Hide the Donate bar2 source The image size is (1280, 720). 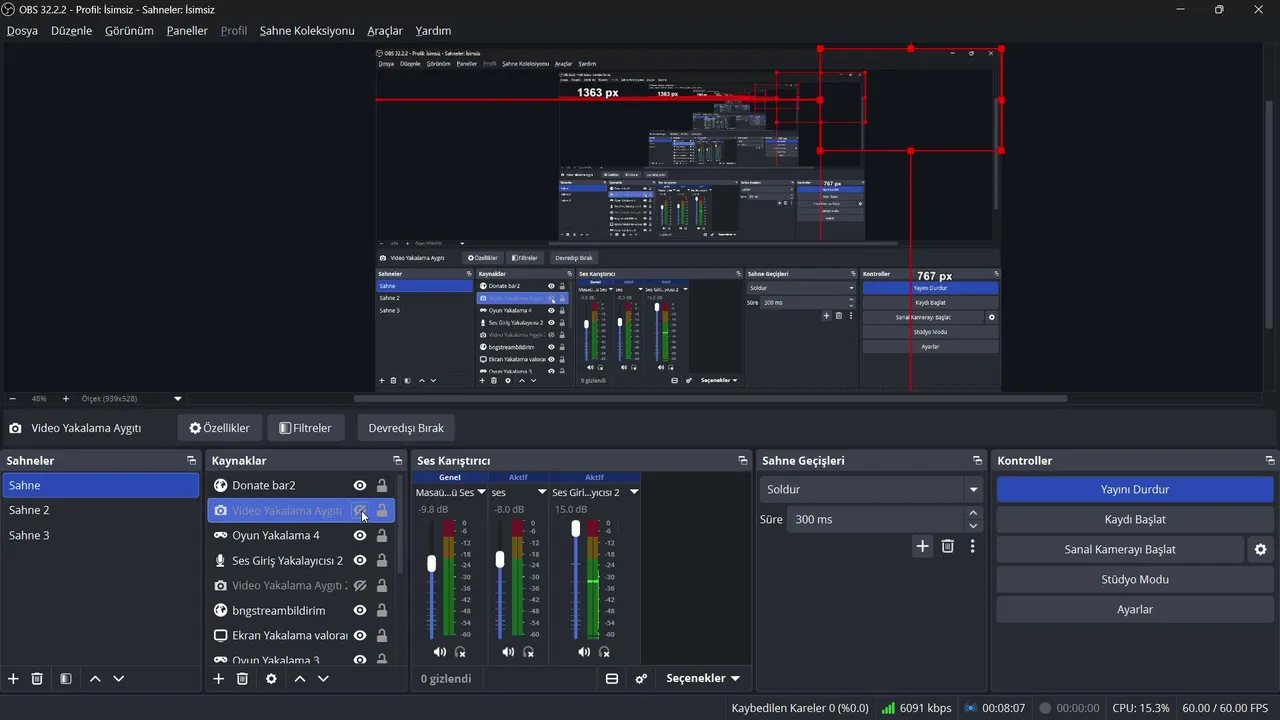pyautogui.click(x=360, y=485)
